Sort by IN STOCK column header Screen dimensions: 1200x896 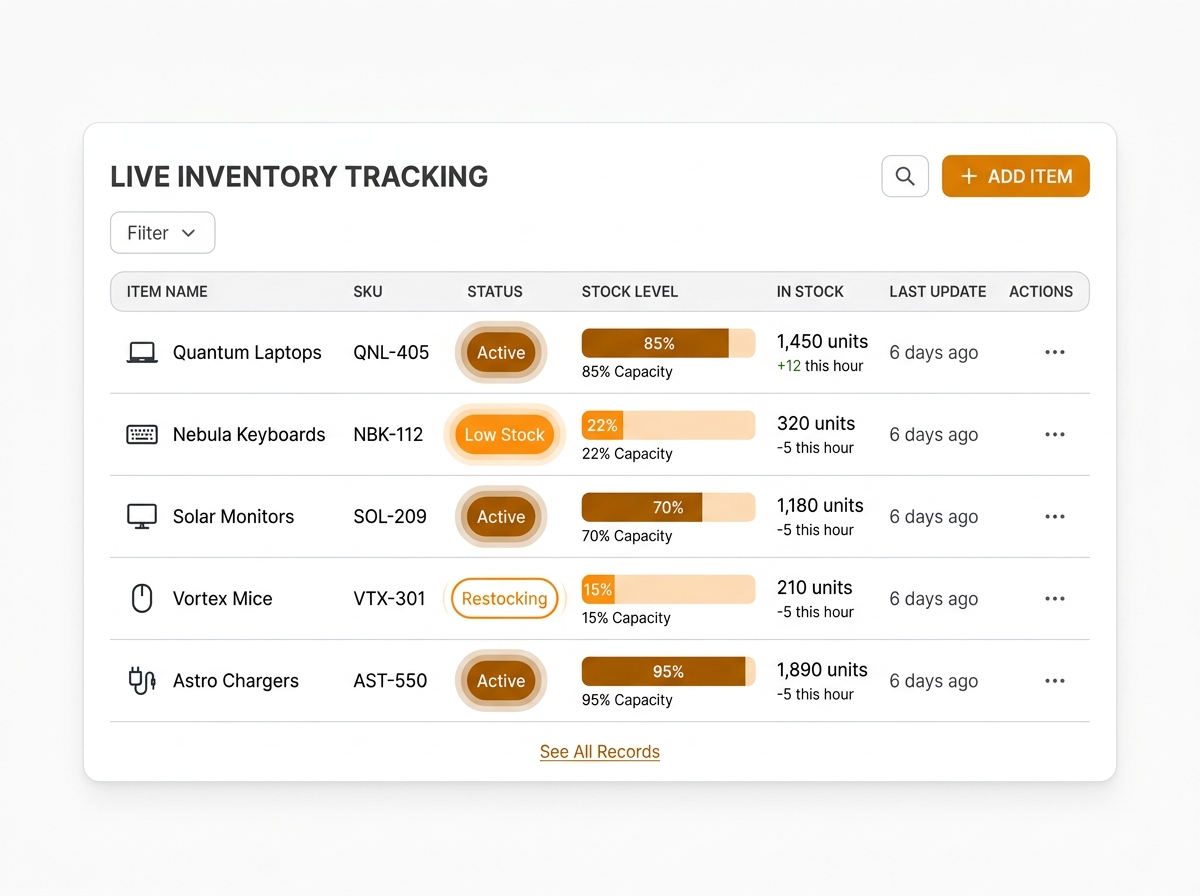click(x=810, y=292)
